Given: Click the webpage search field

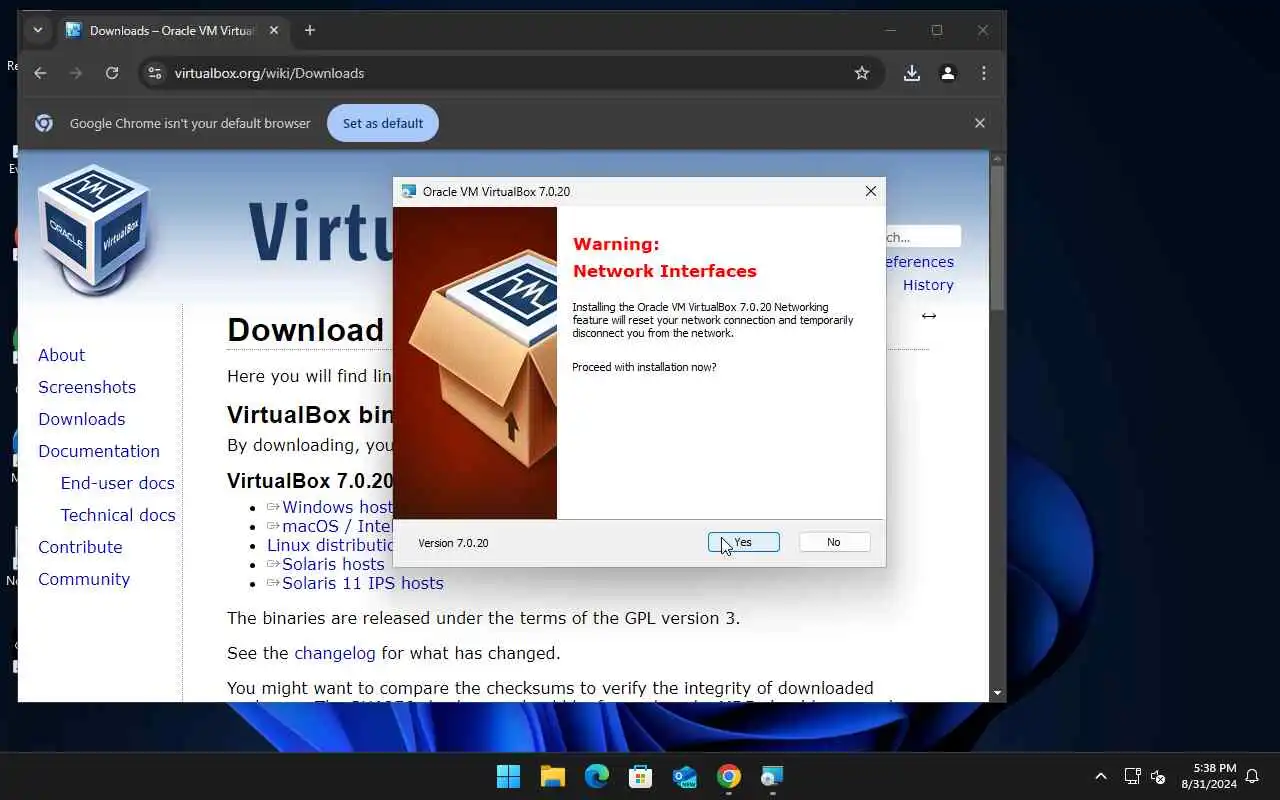Looking at the screenshot, I should coord(922,237).
